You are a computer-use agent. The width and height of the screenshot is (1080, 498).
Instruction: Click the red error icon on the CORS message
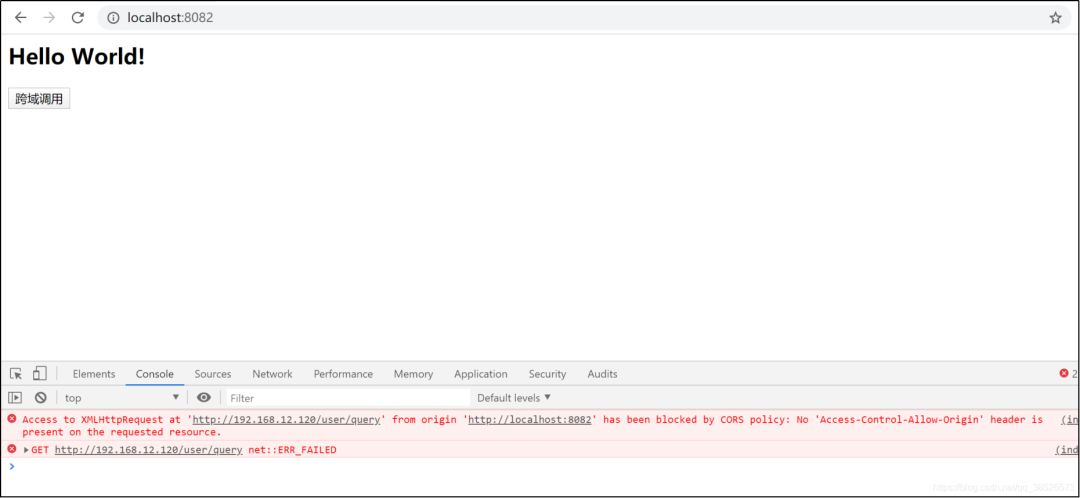[x=12, y=419]
